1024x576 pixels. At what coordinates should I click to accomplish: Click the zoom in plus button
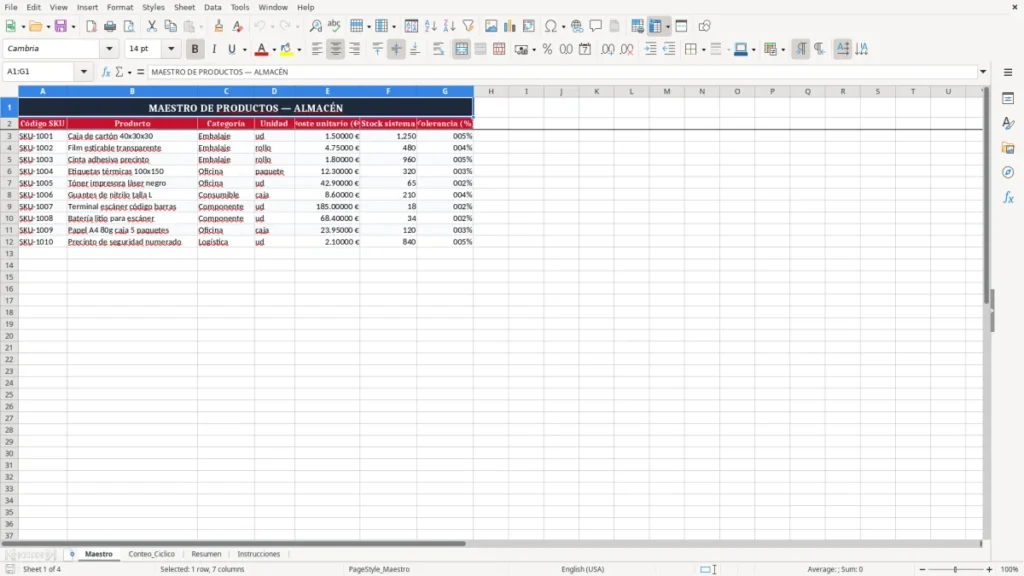[x=989, y=569]
